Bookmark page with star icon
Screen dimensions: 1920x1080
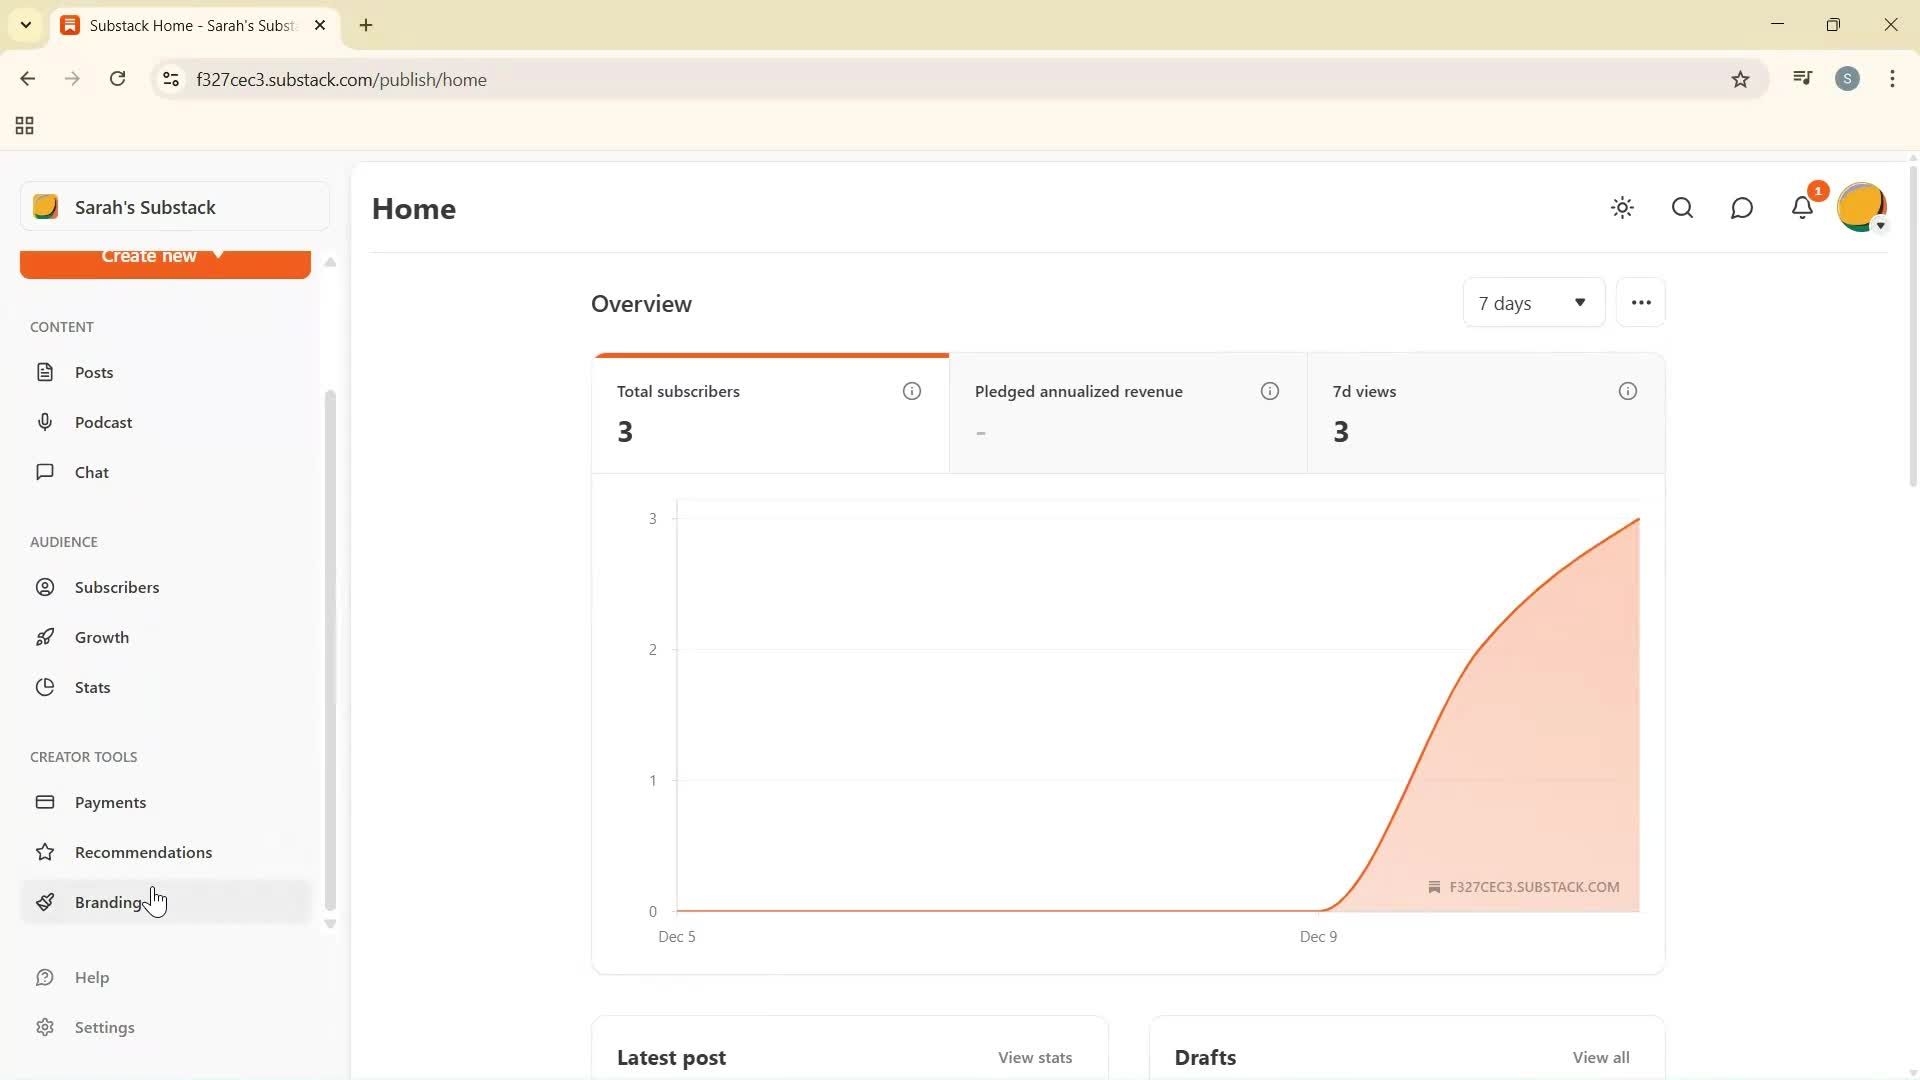tap(1740, 80)
